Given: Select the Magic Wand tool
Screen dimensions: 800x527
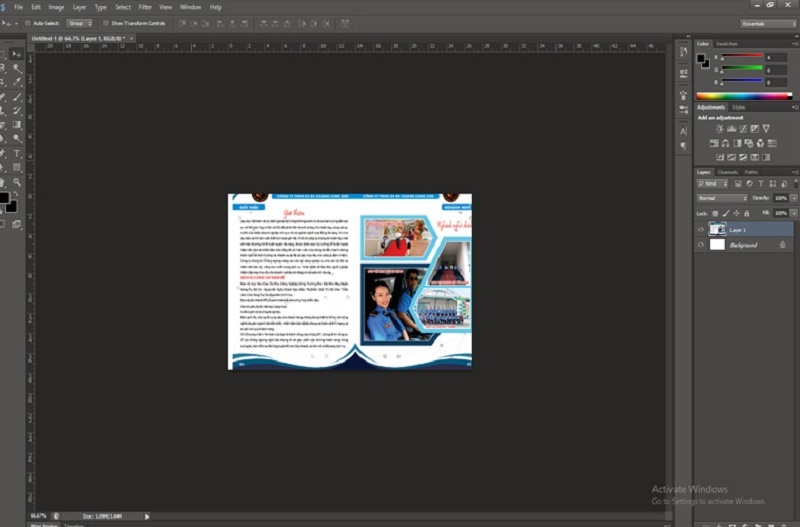Looking at the screenshot, I should click(17, 68).
